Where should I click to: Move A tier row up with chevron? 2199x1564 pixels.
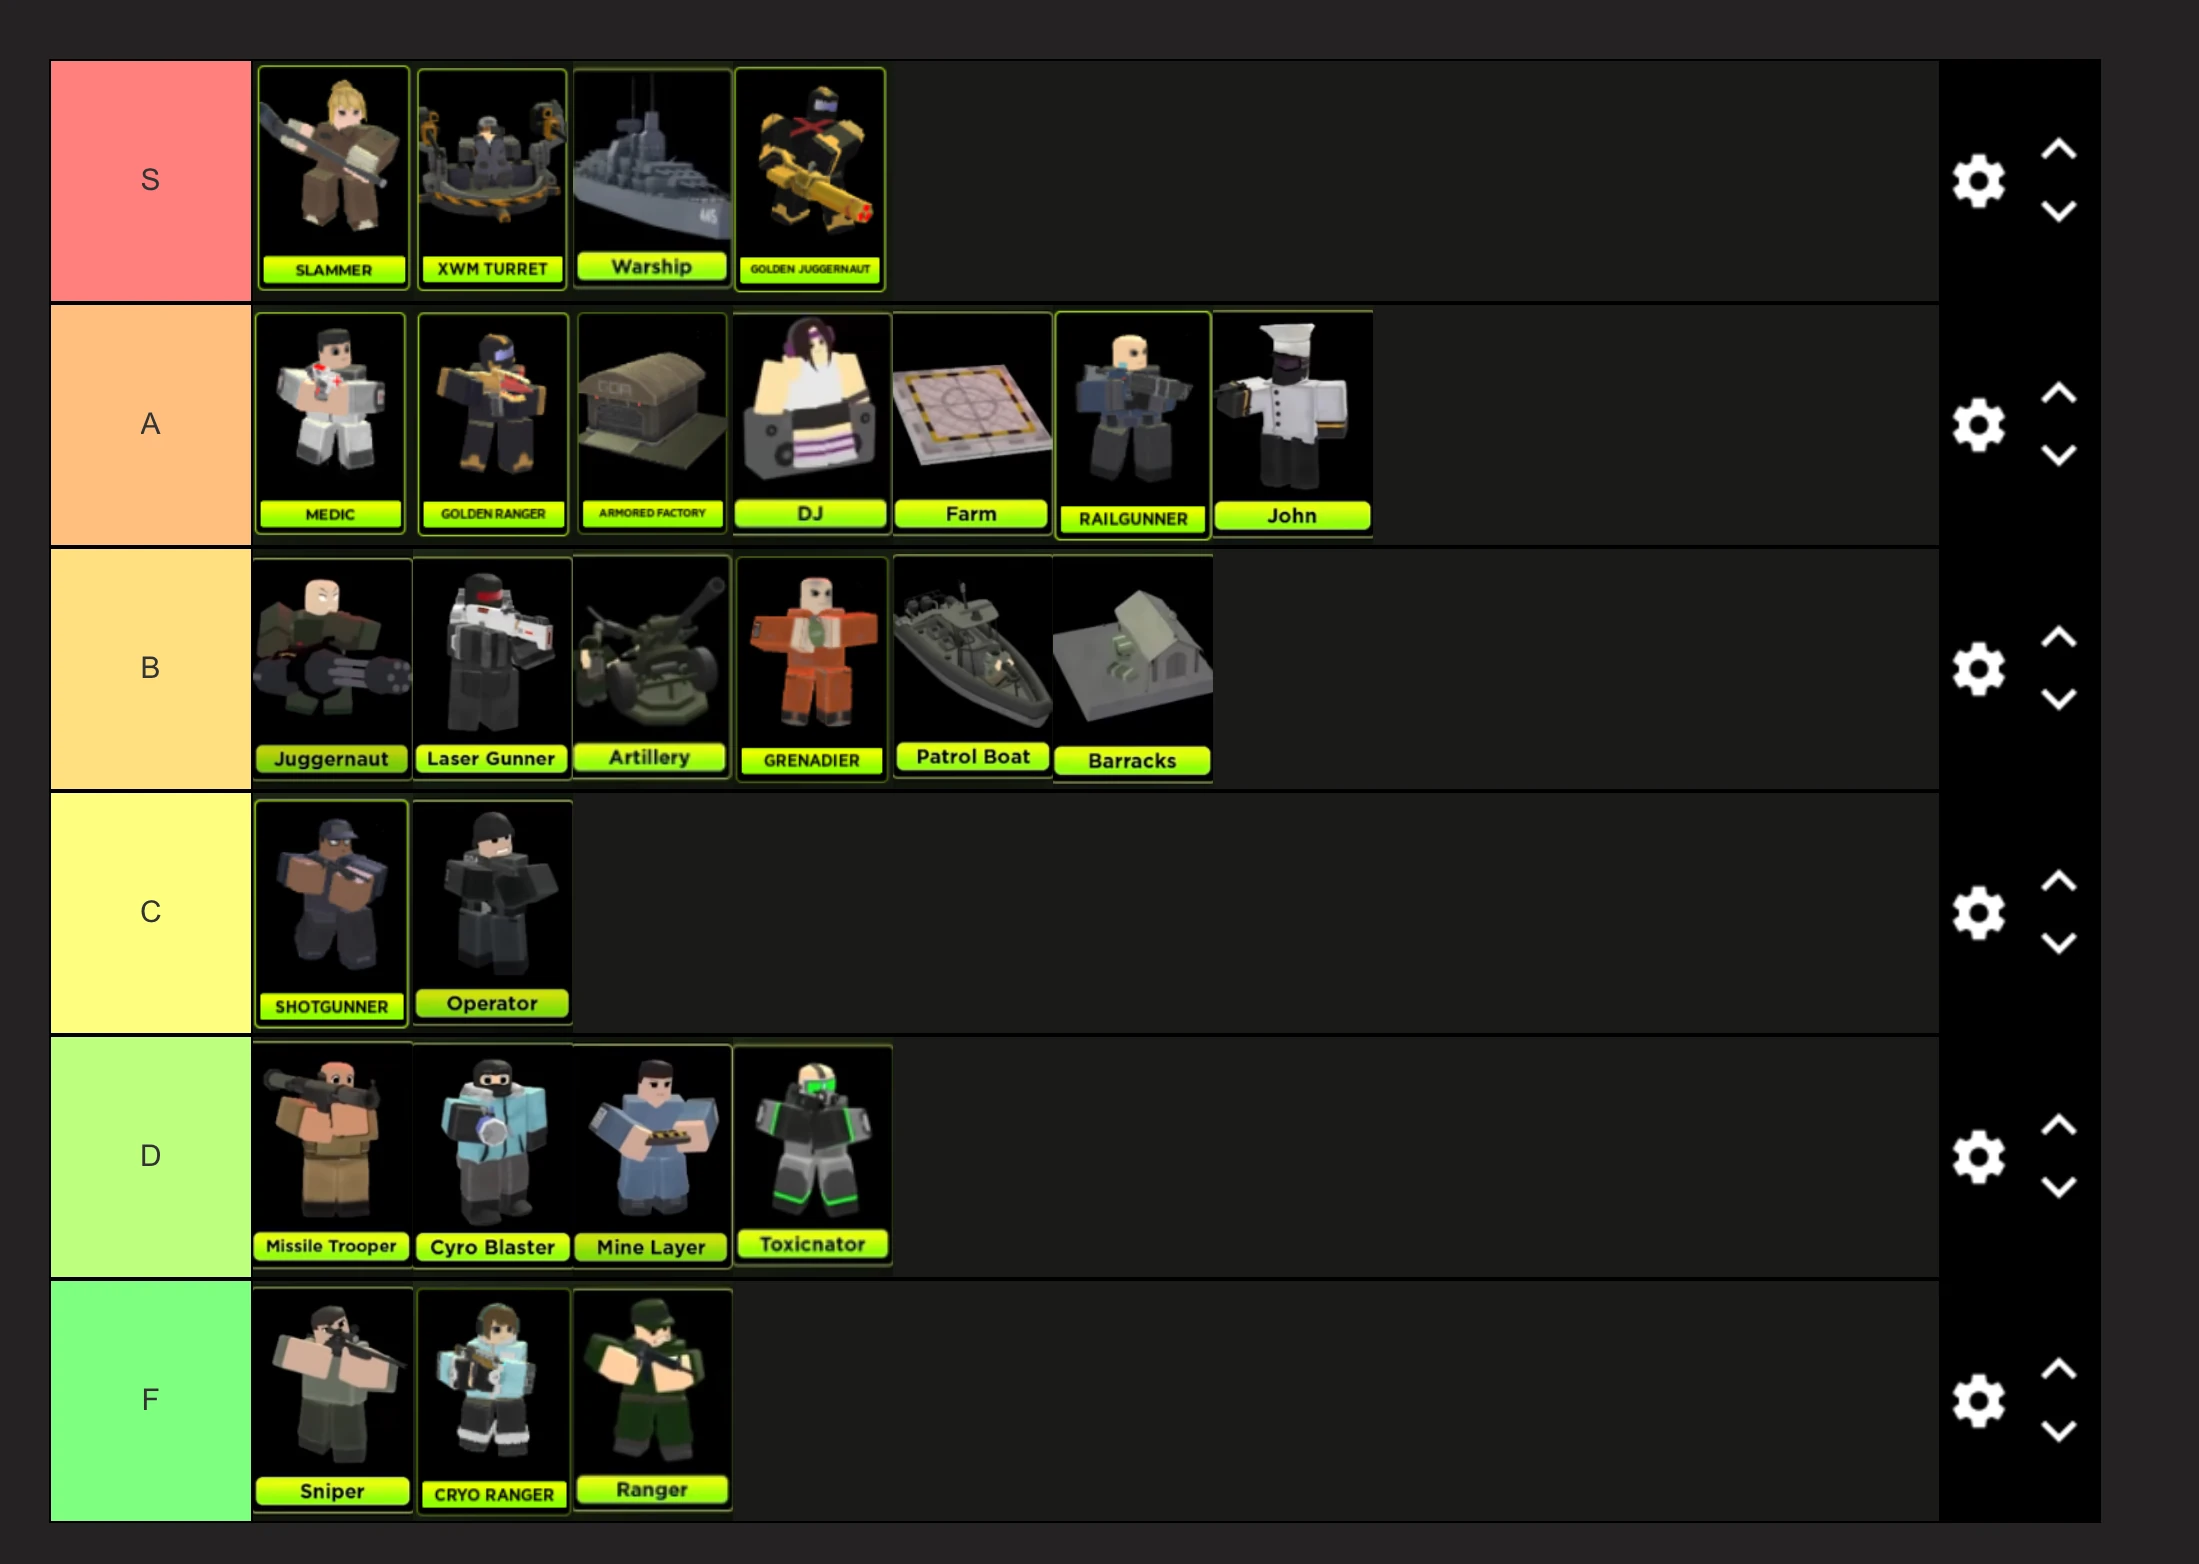(2058, 393)
